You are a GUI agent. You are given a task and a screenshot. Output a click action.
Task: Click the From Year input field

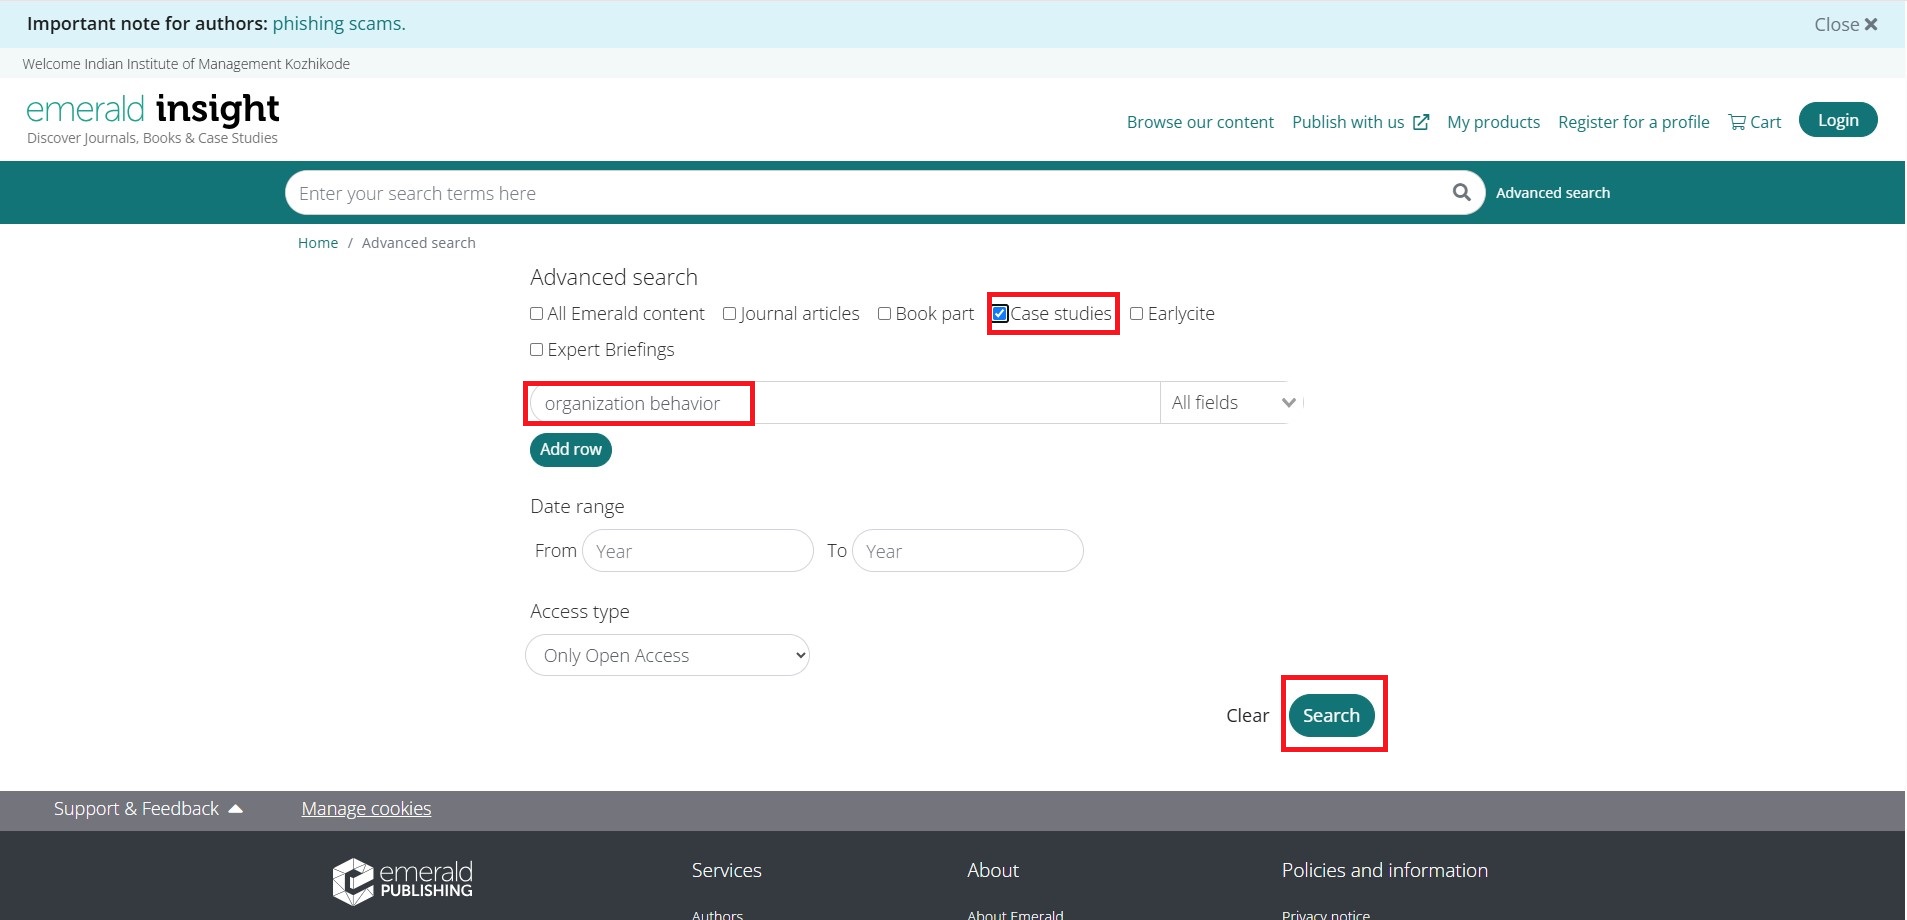point(697,551)
